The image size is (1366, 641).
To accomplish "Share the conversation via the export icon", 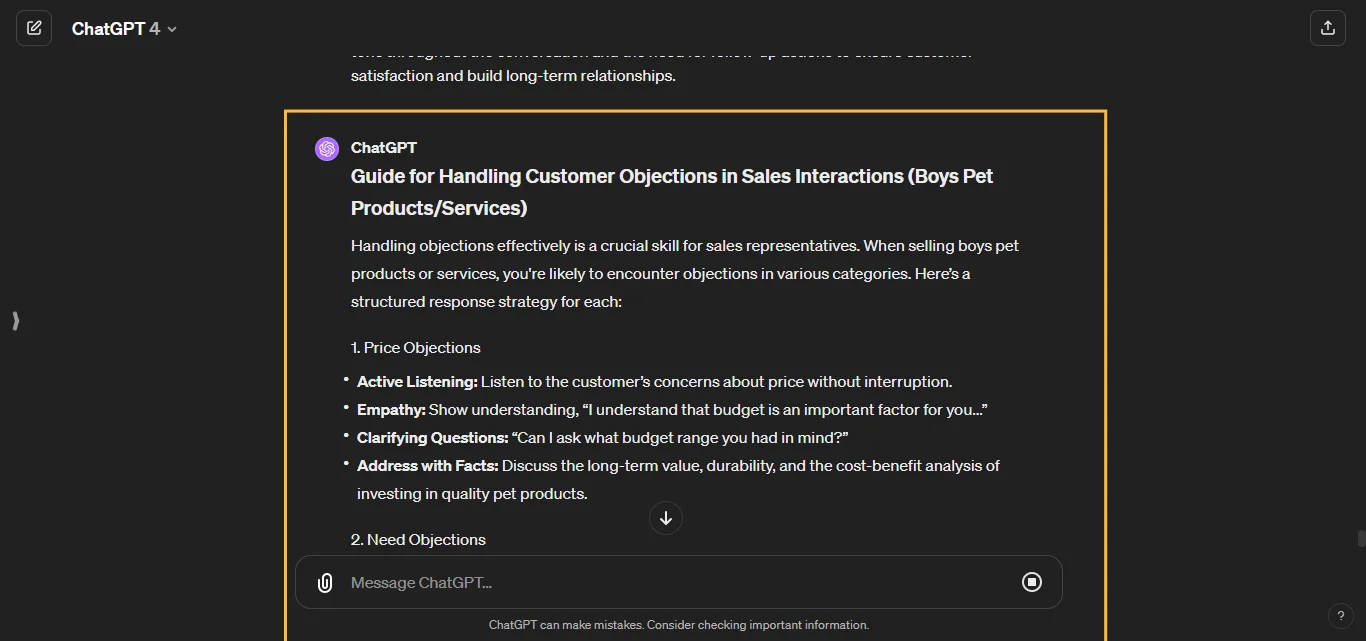I will pos(1327,27).
